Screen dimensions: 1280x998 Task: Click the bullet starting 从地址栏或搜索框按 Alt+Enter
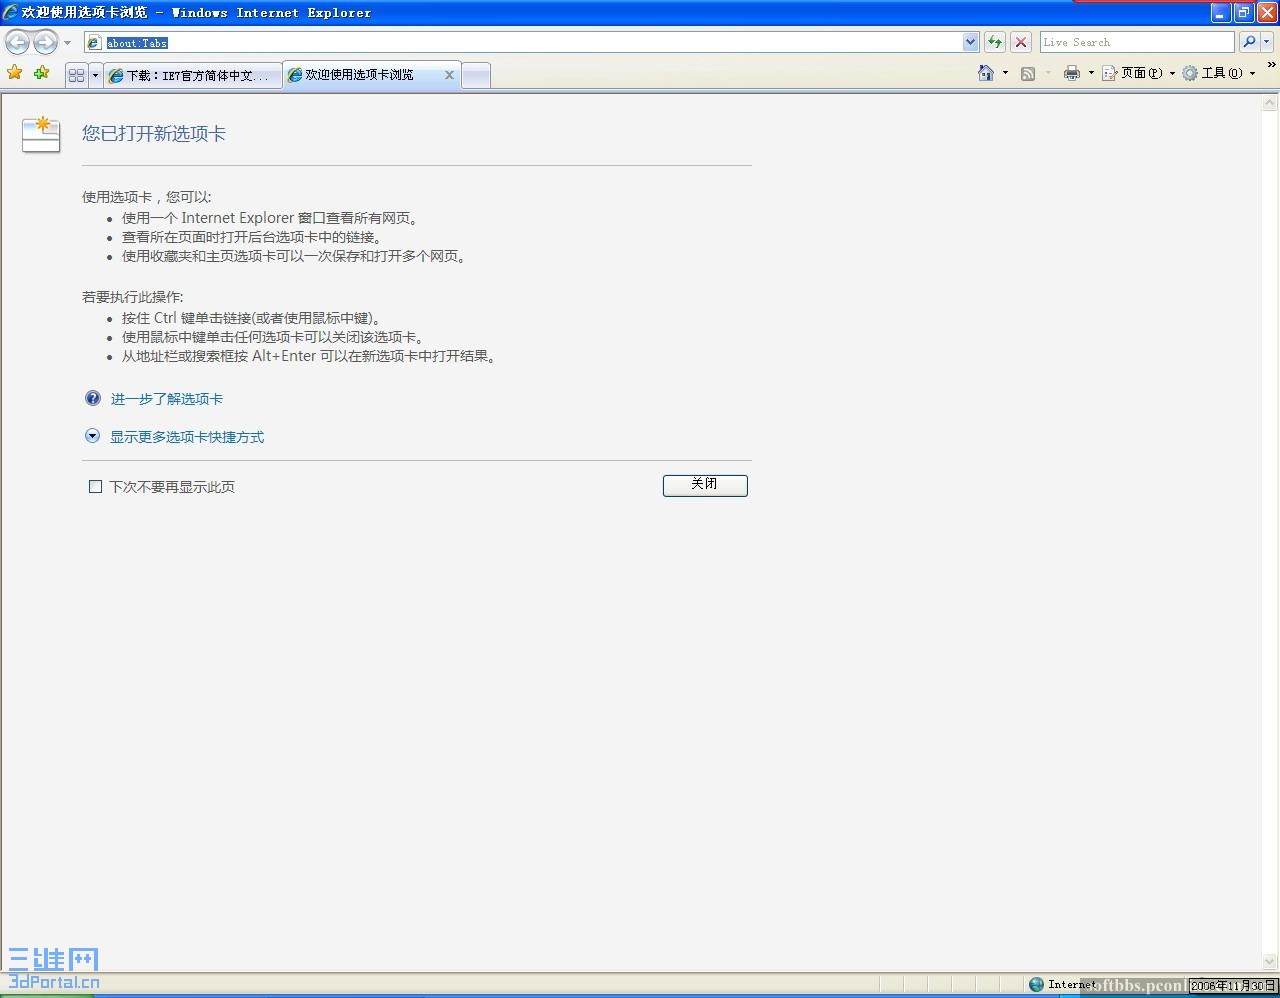click(309, 356)
